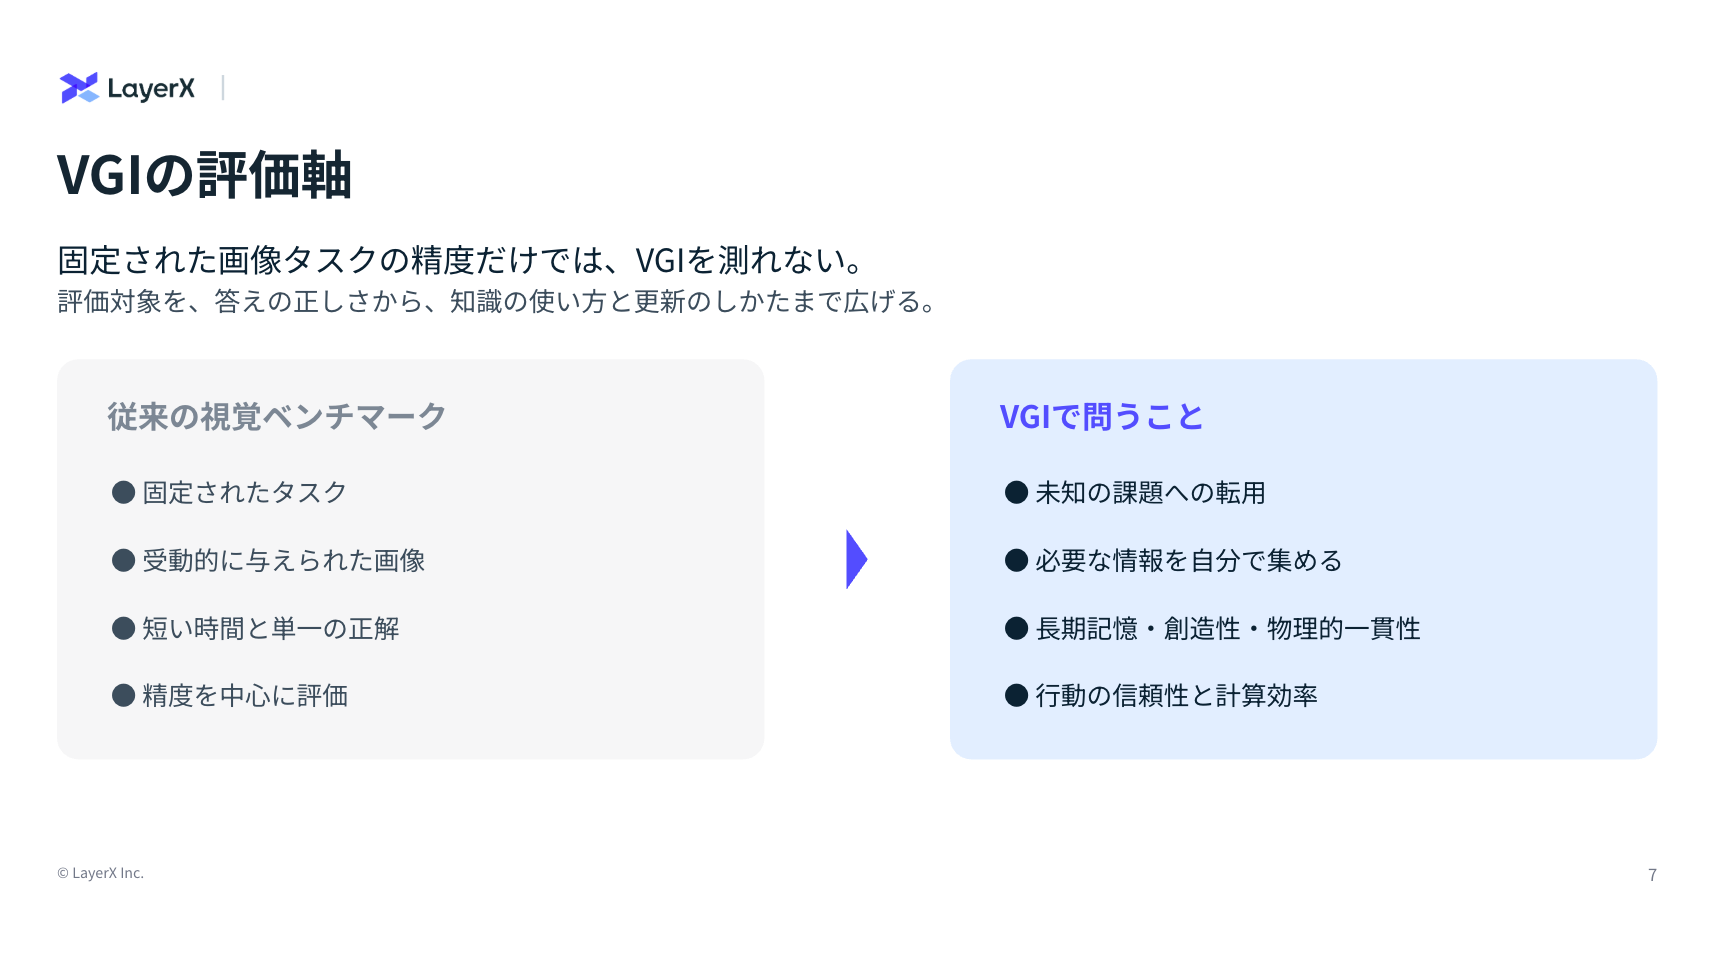Click the VGIの評価軸 slide title
Viewport: 1709px width, 962px height.
click(204, 175)
